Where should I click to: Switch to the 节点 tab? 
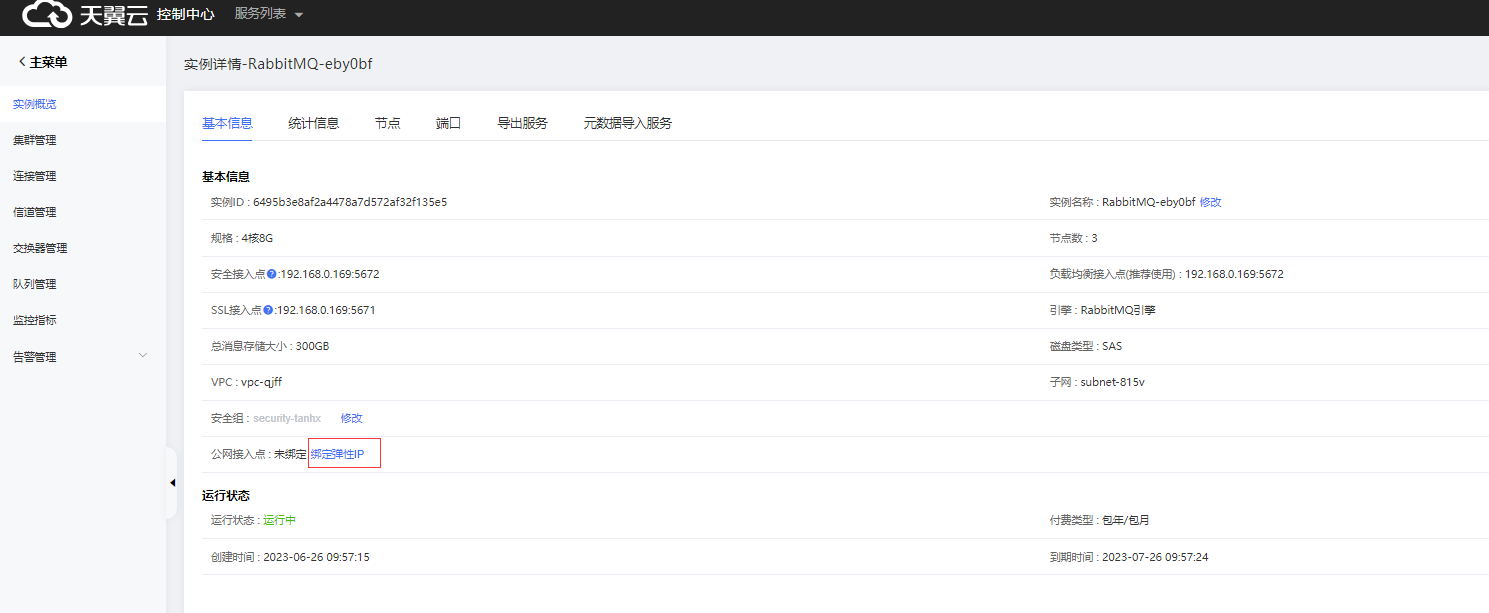(388, 123)
